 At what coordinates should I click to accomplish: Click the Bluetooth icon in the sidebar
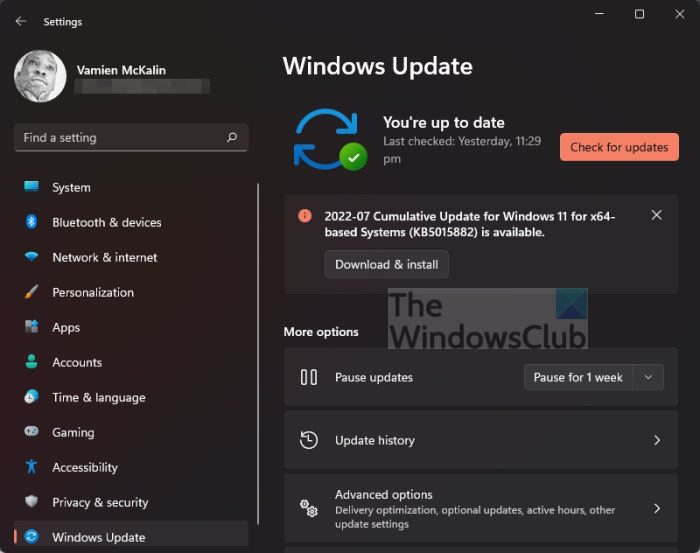pyautogui.click(x=31, y=221)
